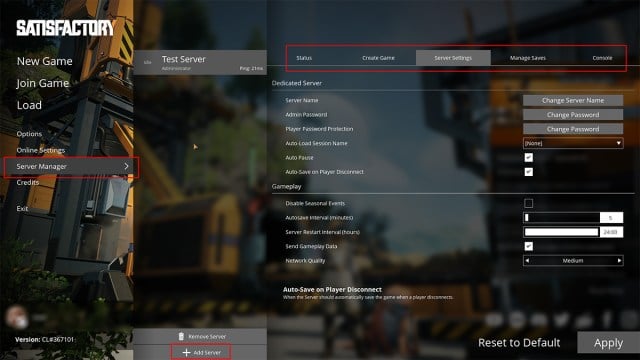Go to the Manage Saves tab
This screenshot has width=640, height=360.
click(528, 58)
